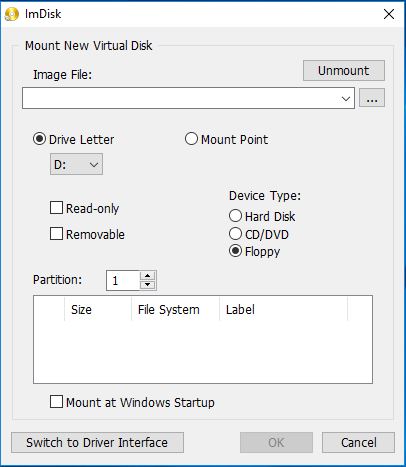Click the Partition number field
This screenshot has width=406, height=467.
pos(123,281)
